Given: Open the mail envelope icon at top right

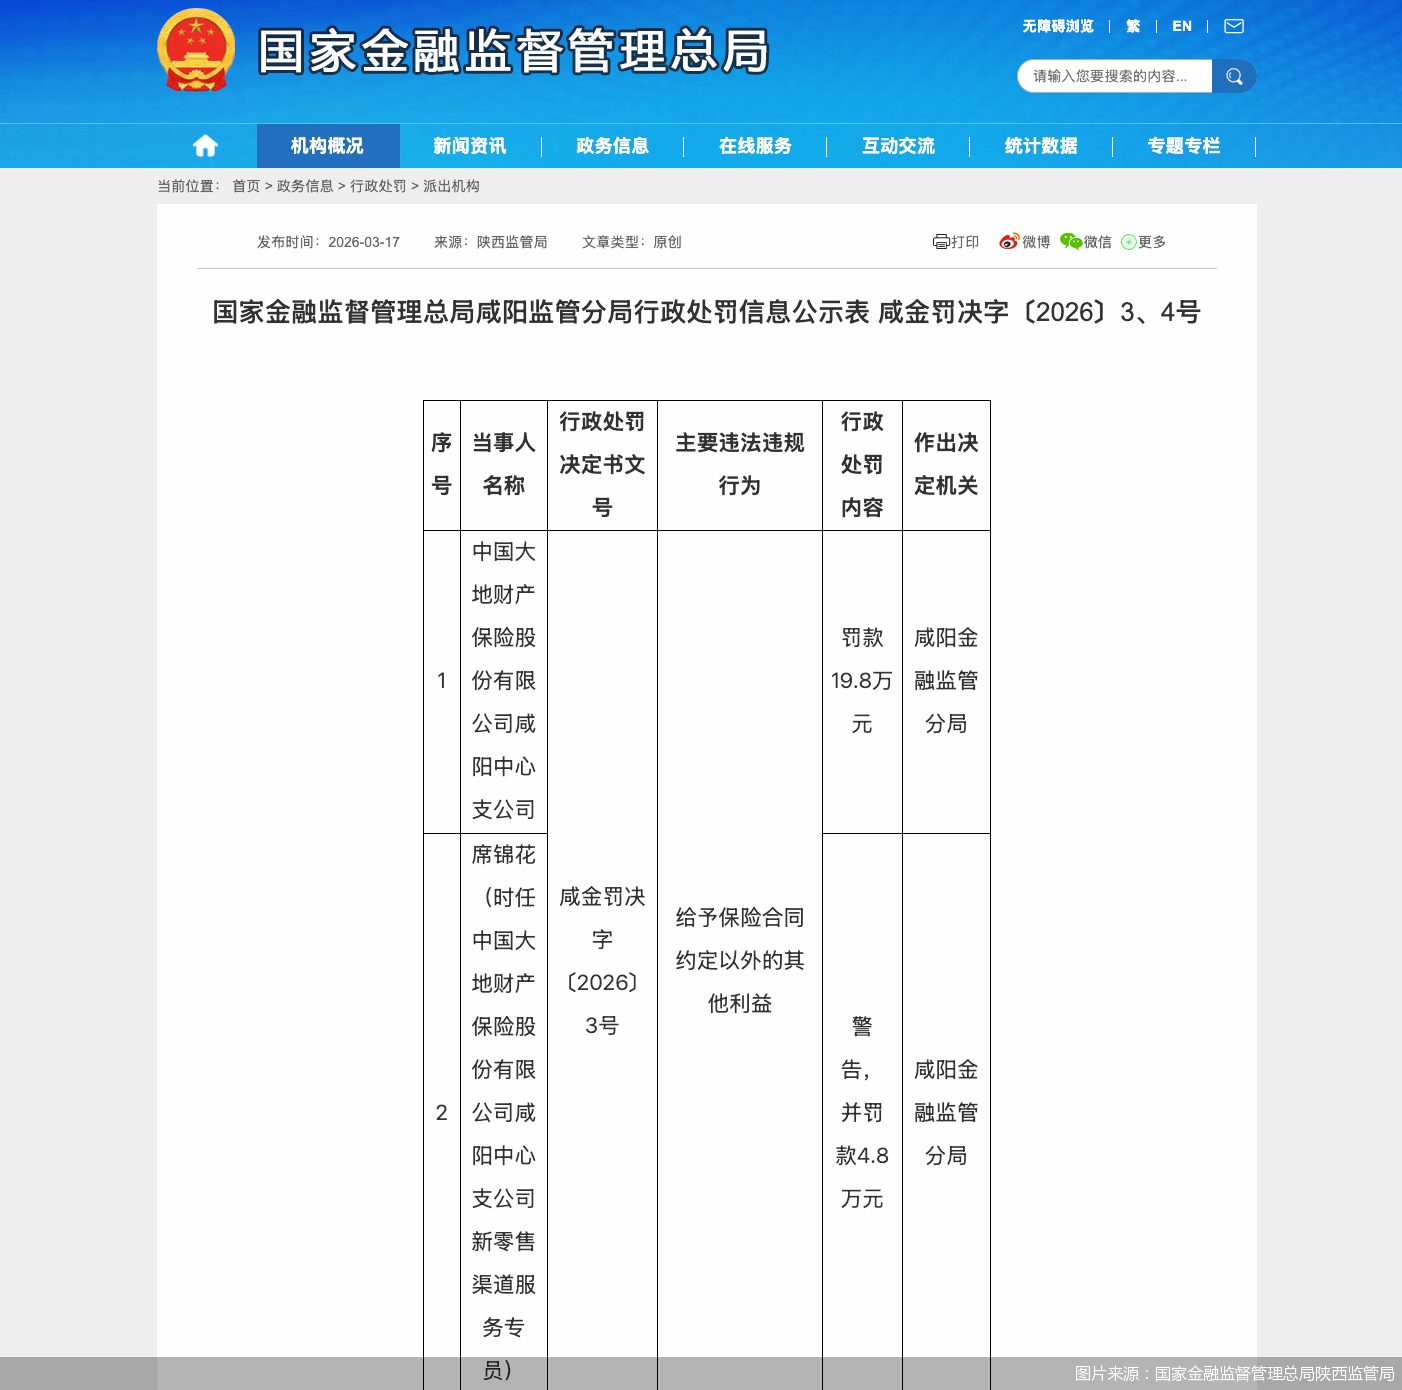Looking at the screenshot, I should (x=1233, y=25).
